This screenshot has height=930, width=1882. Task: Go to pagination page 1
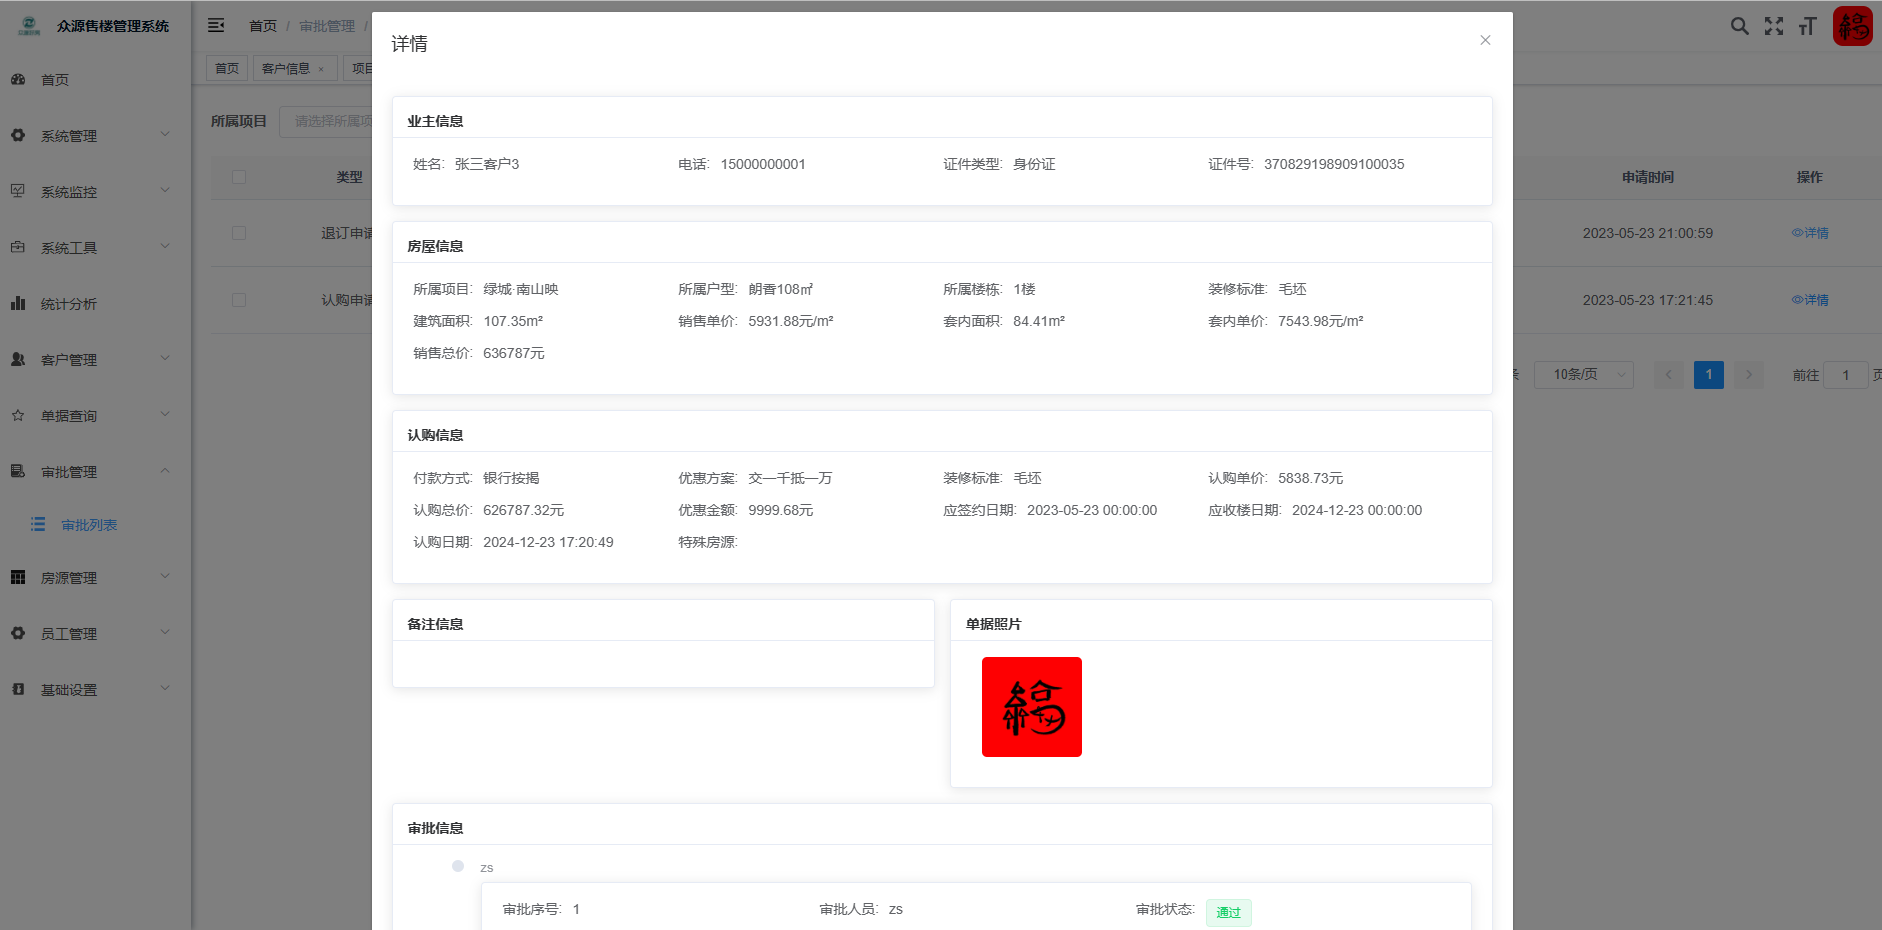coord(1709,375)
